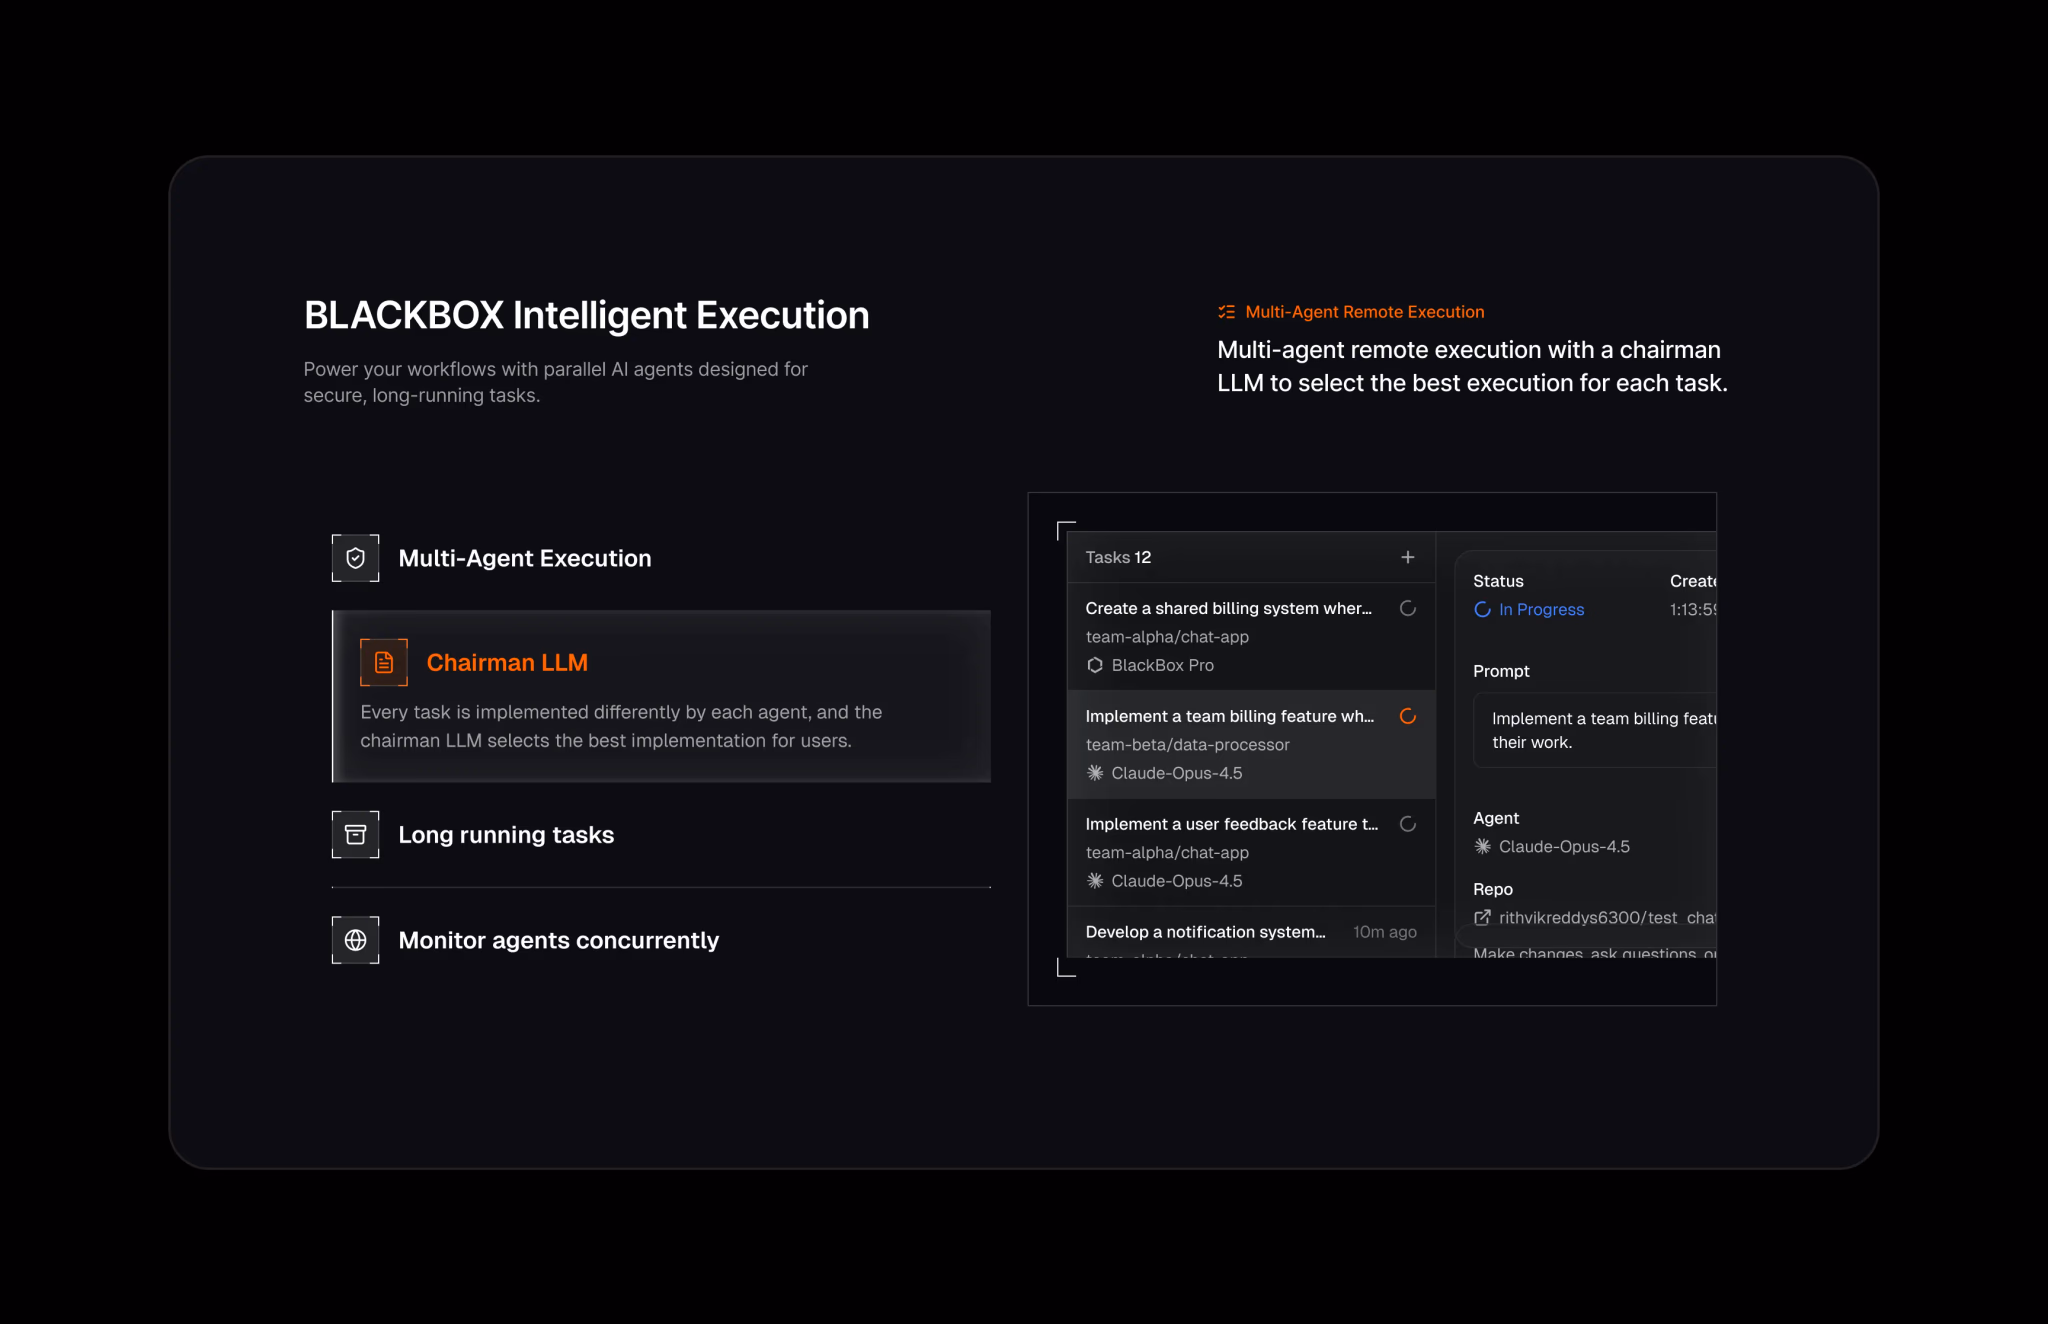
Task: Click team-alpha/chat-app under the user feedback task
Action: coord(1167,853)
